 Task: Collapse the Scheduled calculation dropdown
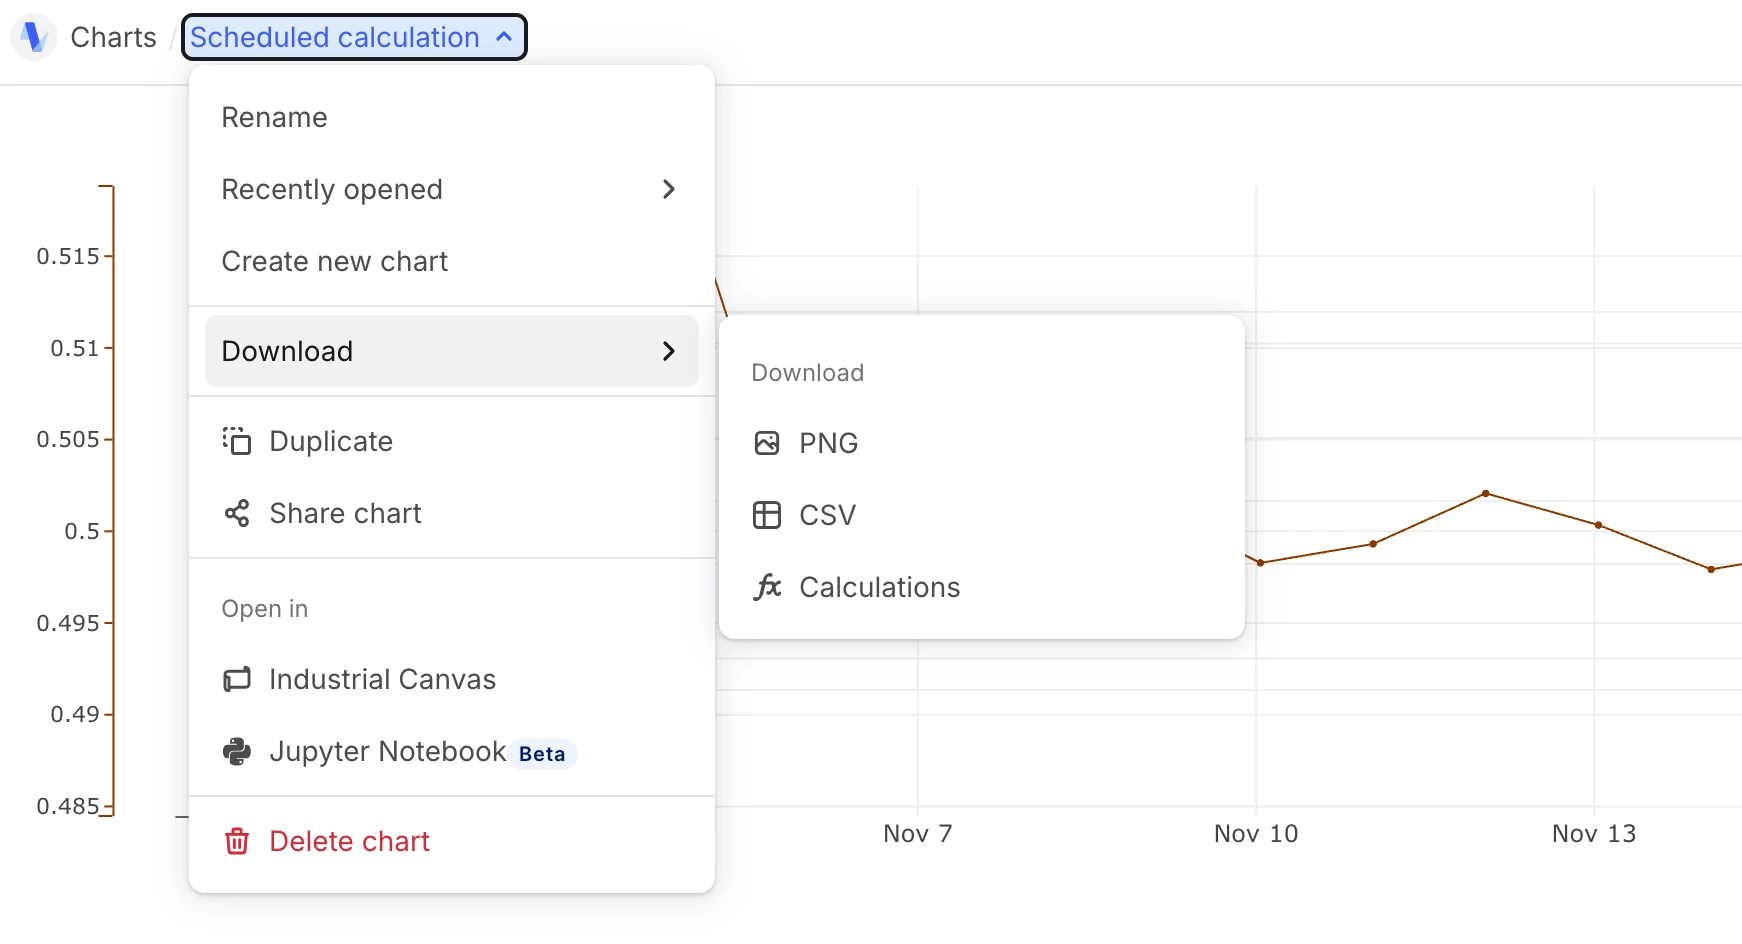[504, 37]
